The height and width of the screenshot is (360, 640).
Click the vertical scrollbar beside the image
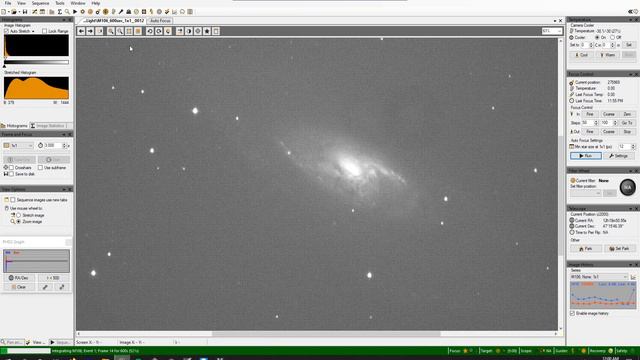pyautogui.click(x=561, y=196)
